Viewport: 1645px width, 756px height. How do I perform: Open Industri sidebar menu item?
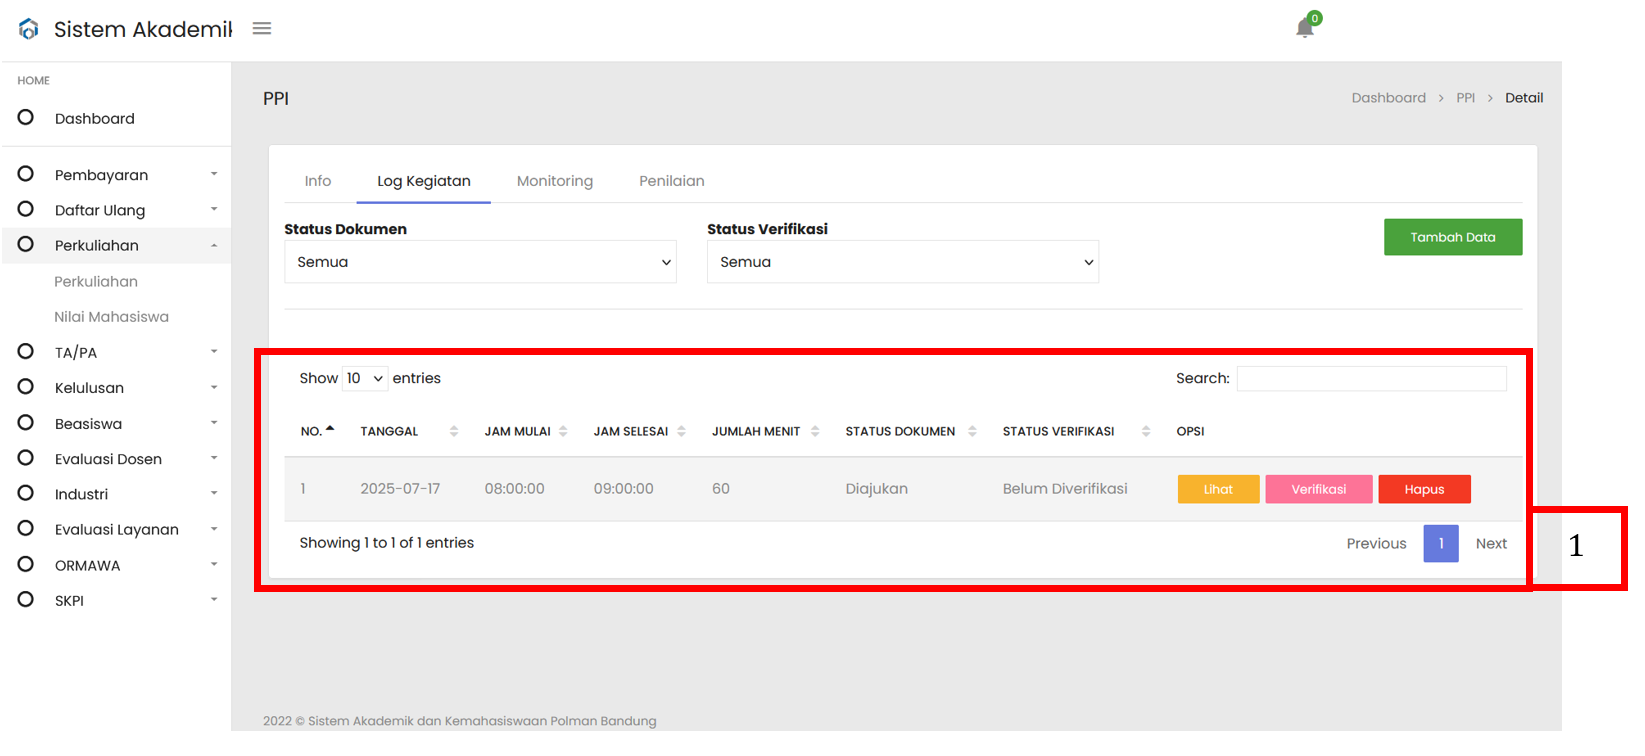coord(81,494)
